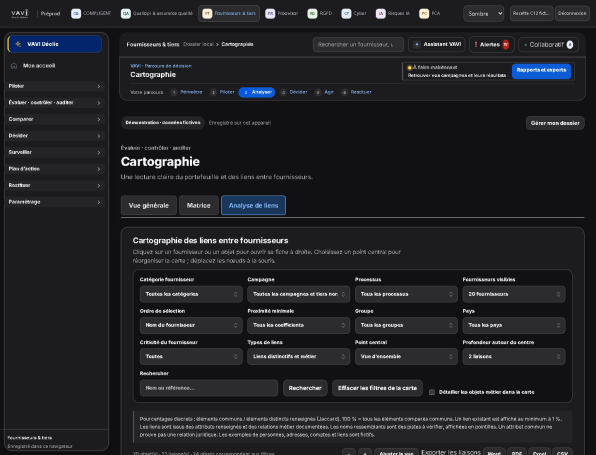Click the VAVI logo in the header

20,14
